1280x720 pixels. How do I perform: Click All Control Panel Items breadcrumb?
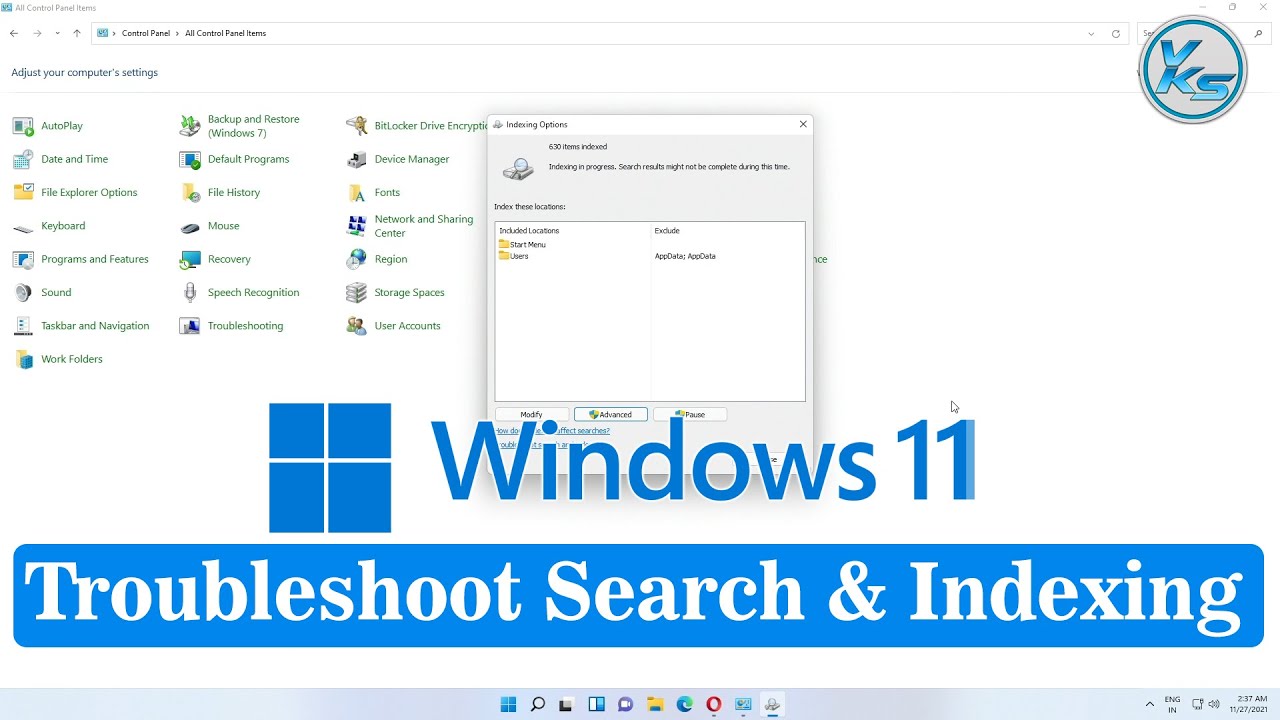(225, 33)
